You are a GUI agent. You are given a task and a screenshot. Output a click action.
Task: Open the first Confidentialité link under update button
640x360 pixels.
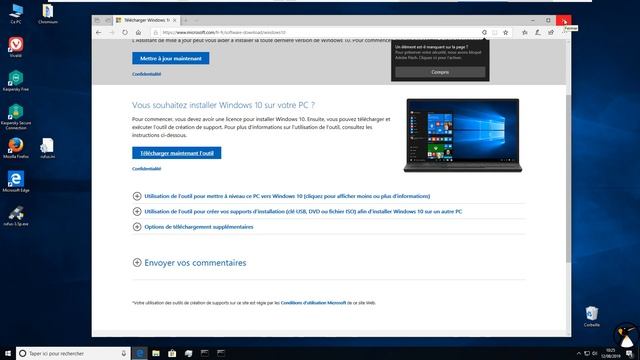tap(147, 74)
